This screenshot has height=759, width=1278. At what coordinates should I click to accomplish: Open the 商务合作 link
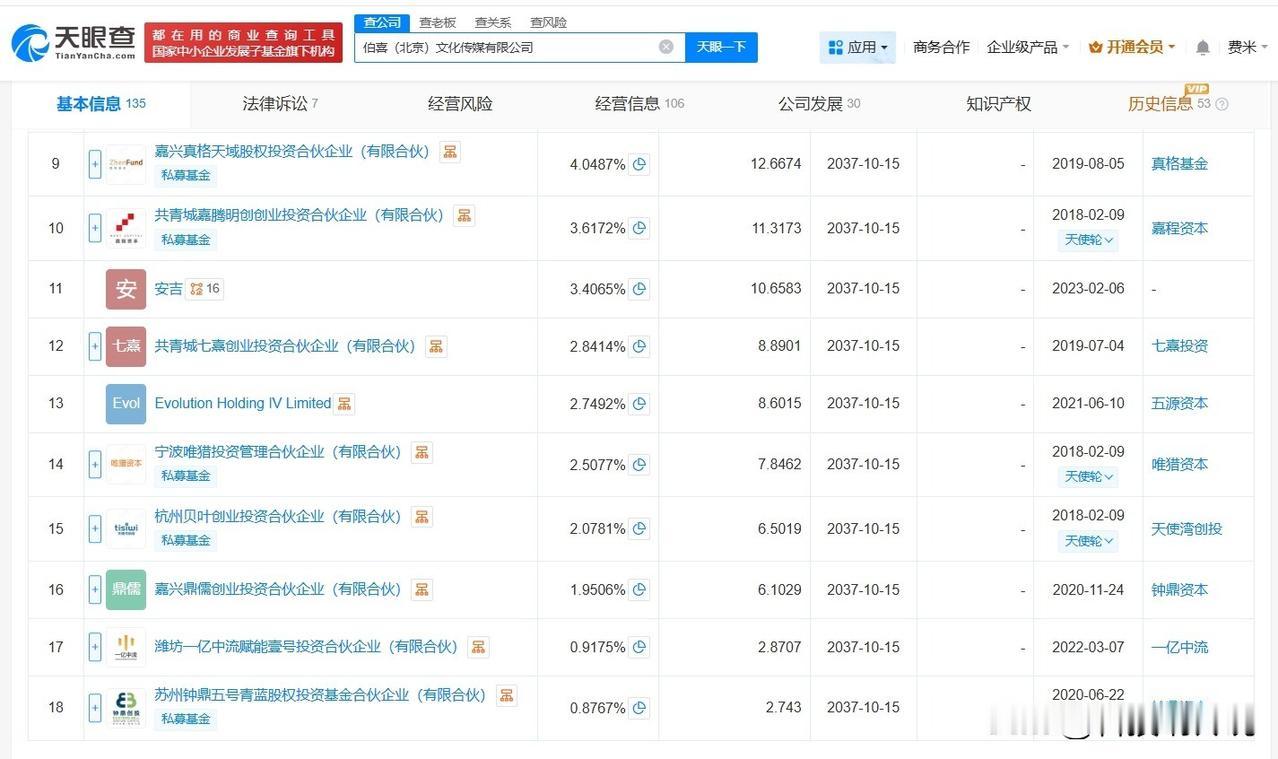941,47
